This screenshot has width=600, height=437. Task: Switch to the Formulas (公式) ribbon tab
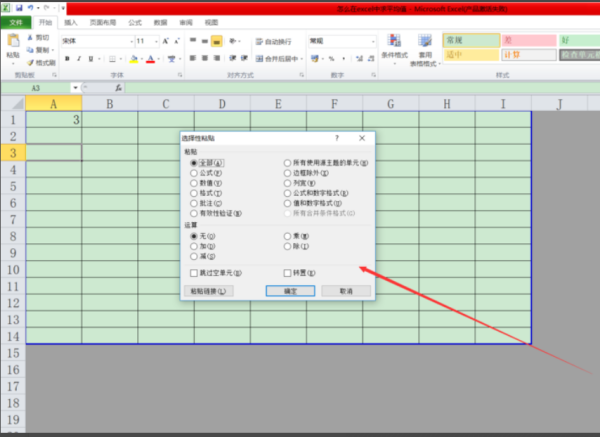pyautogui.click(x=135, y=23)
